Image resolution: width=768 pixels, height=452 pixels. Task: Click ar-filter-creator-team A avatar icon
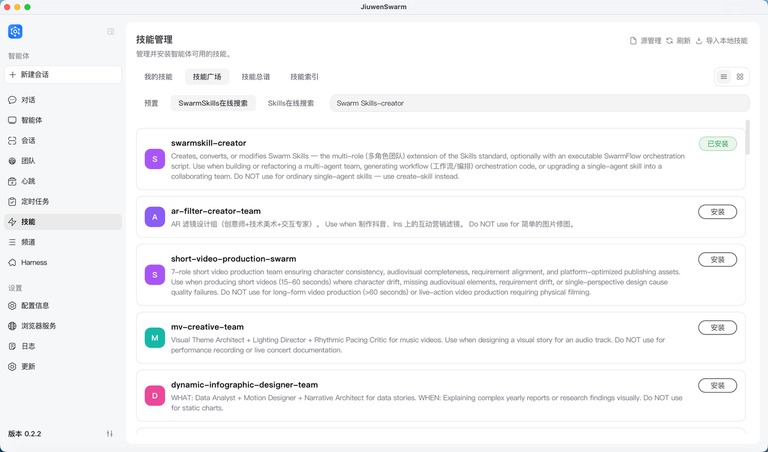coord(155,217)
